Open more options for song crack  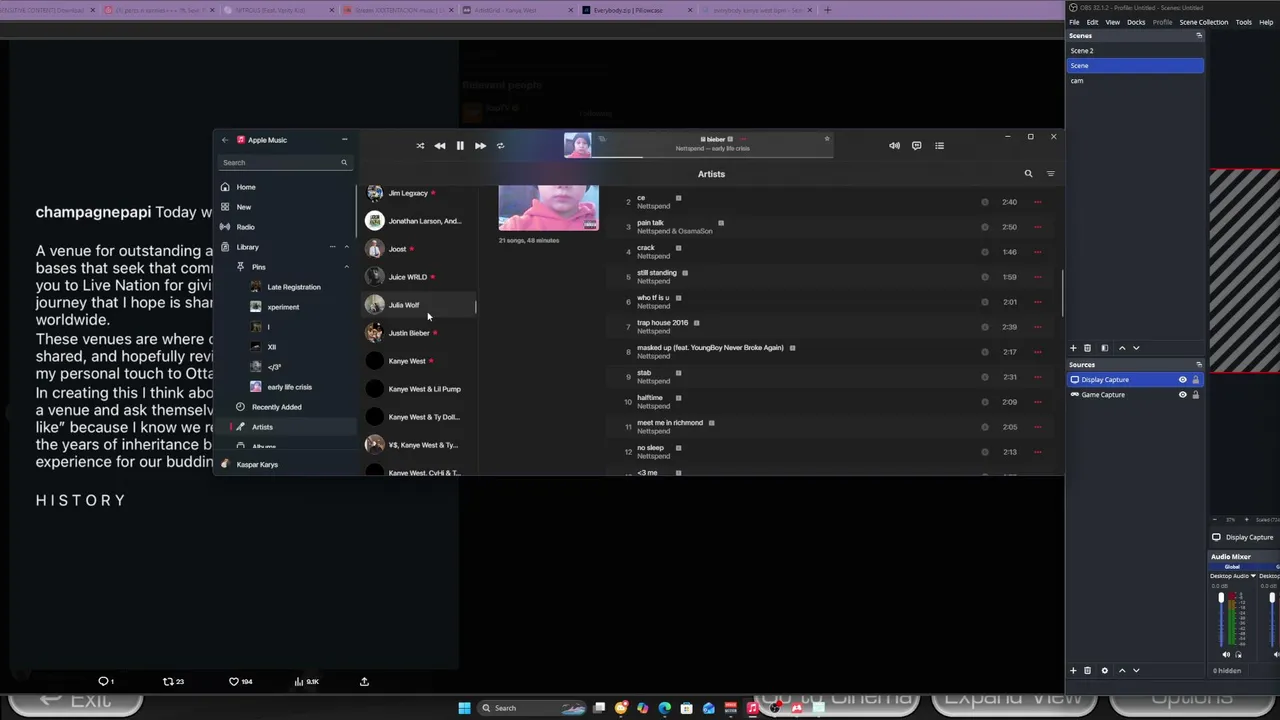1037,252
